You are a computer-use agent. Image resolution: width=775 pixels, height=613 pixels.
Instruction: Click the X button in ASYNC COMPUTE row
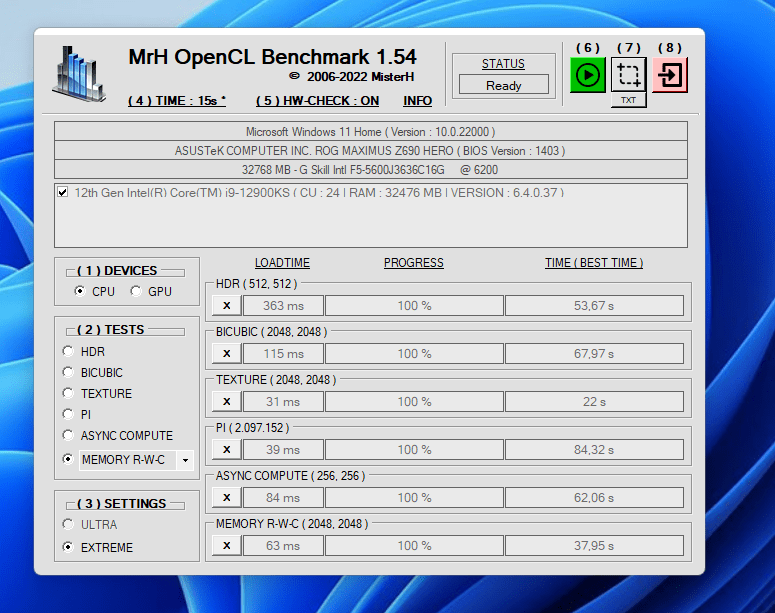(x=227, y=497)
